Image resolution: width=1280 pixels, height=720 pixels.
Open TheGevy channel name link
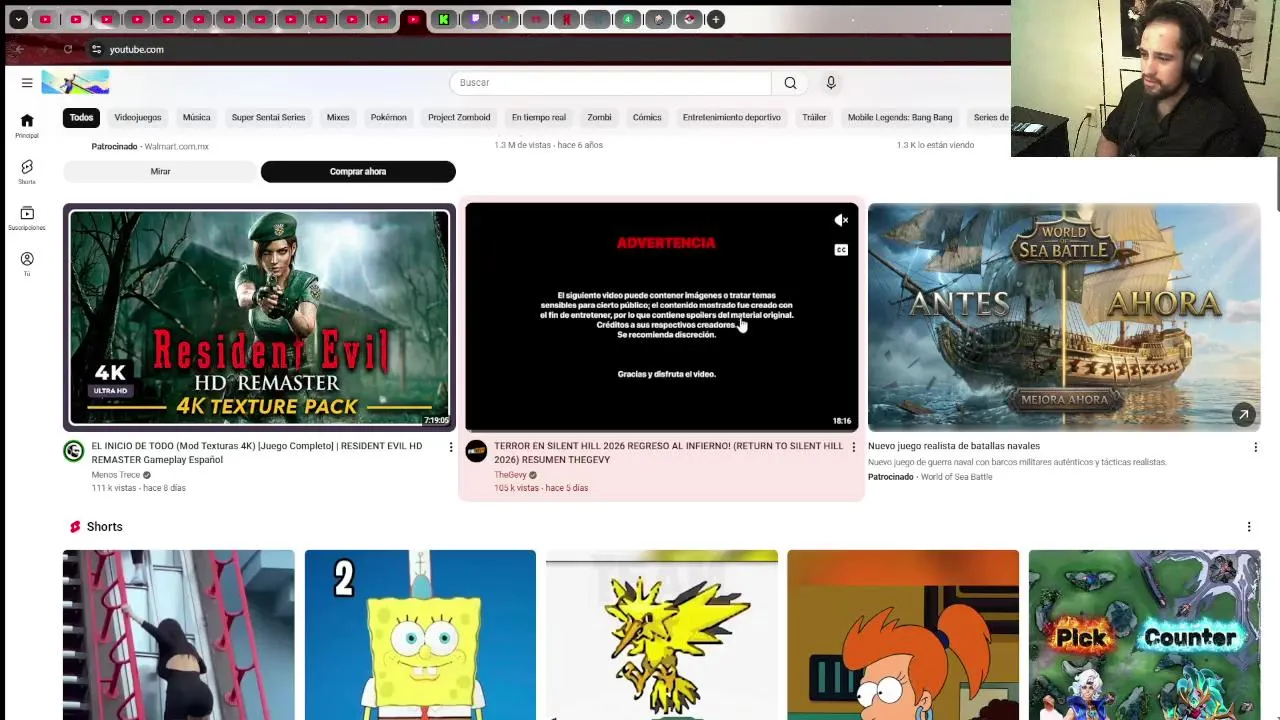[510, 475]
